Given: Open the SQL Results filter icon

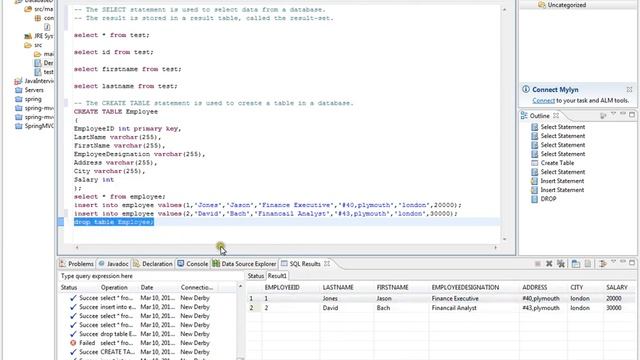Looking at the screenshot, I should coord(603,264).
